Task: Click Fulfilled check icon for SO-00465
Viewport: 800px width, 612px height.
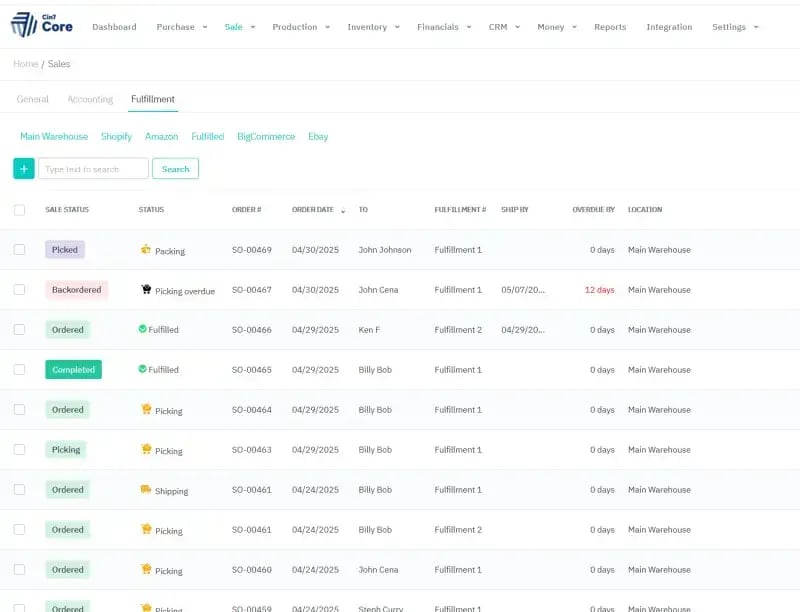Action: click(142, 369)
